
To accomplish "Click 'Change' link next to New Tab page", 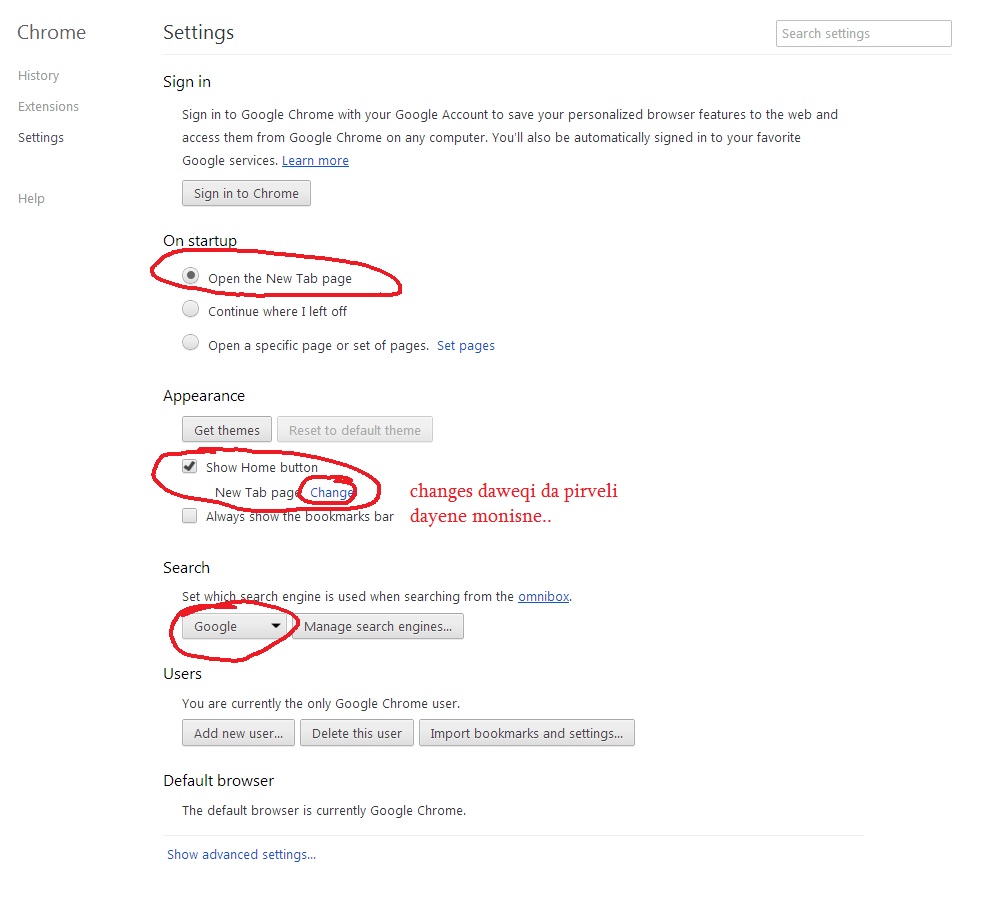I will (x=331, y=492).
